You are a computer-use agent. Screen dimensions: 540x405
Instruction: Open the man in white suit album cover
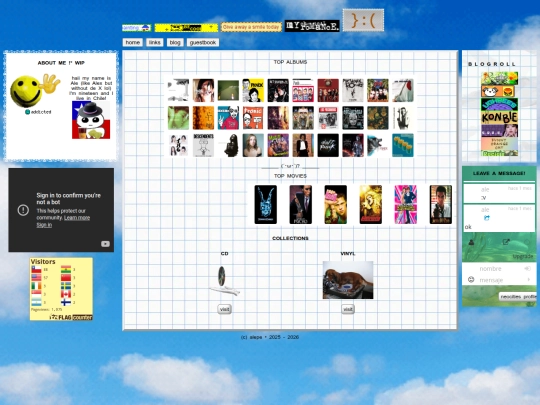point(303,145)
